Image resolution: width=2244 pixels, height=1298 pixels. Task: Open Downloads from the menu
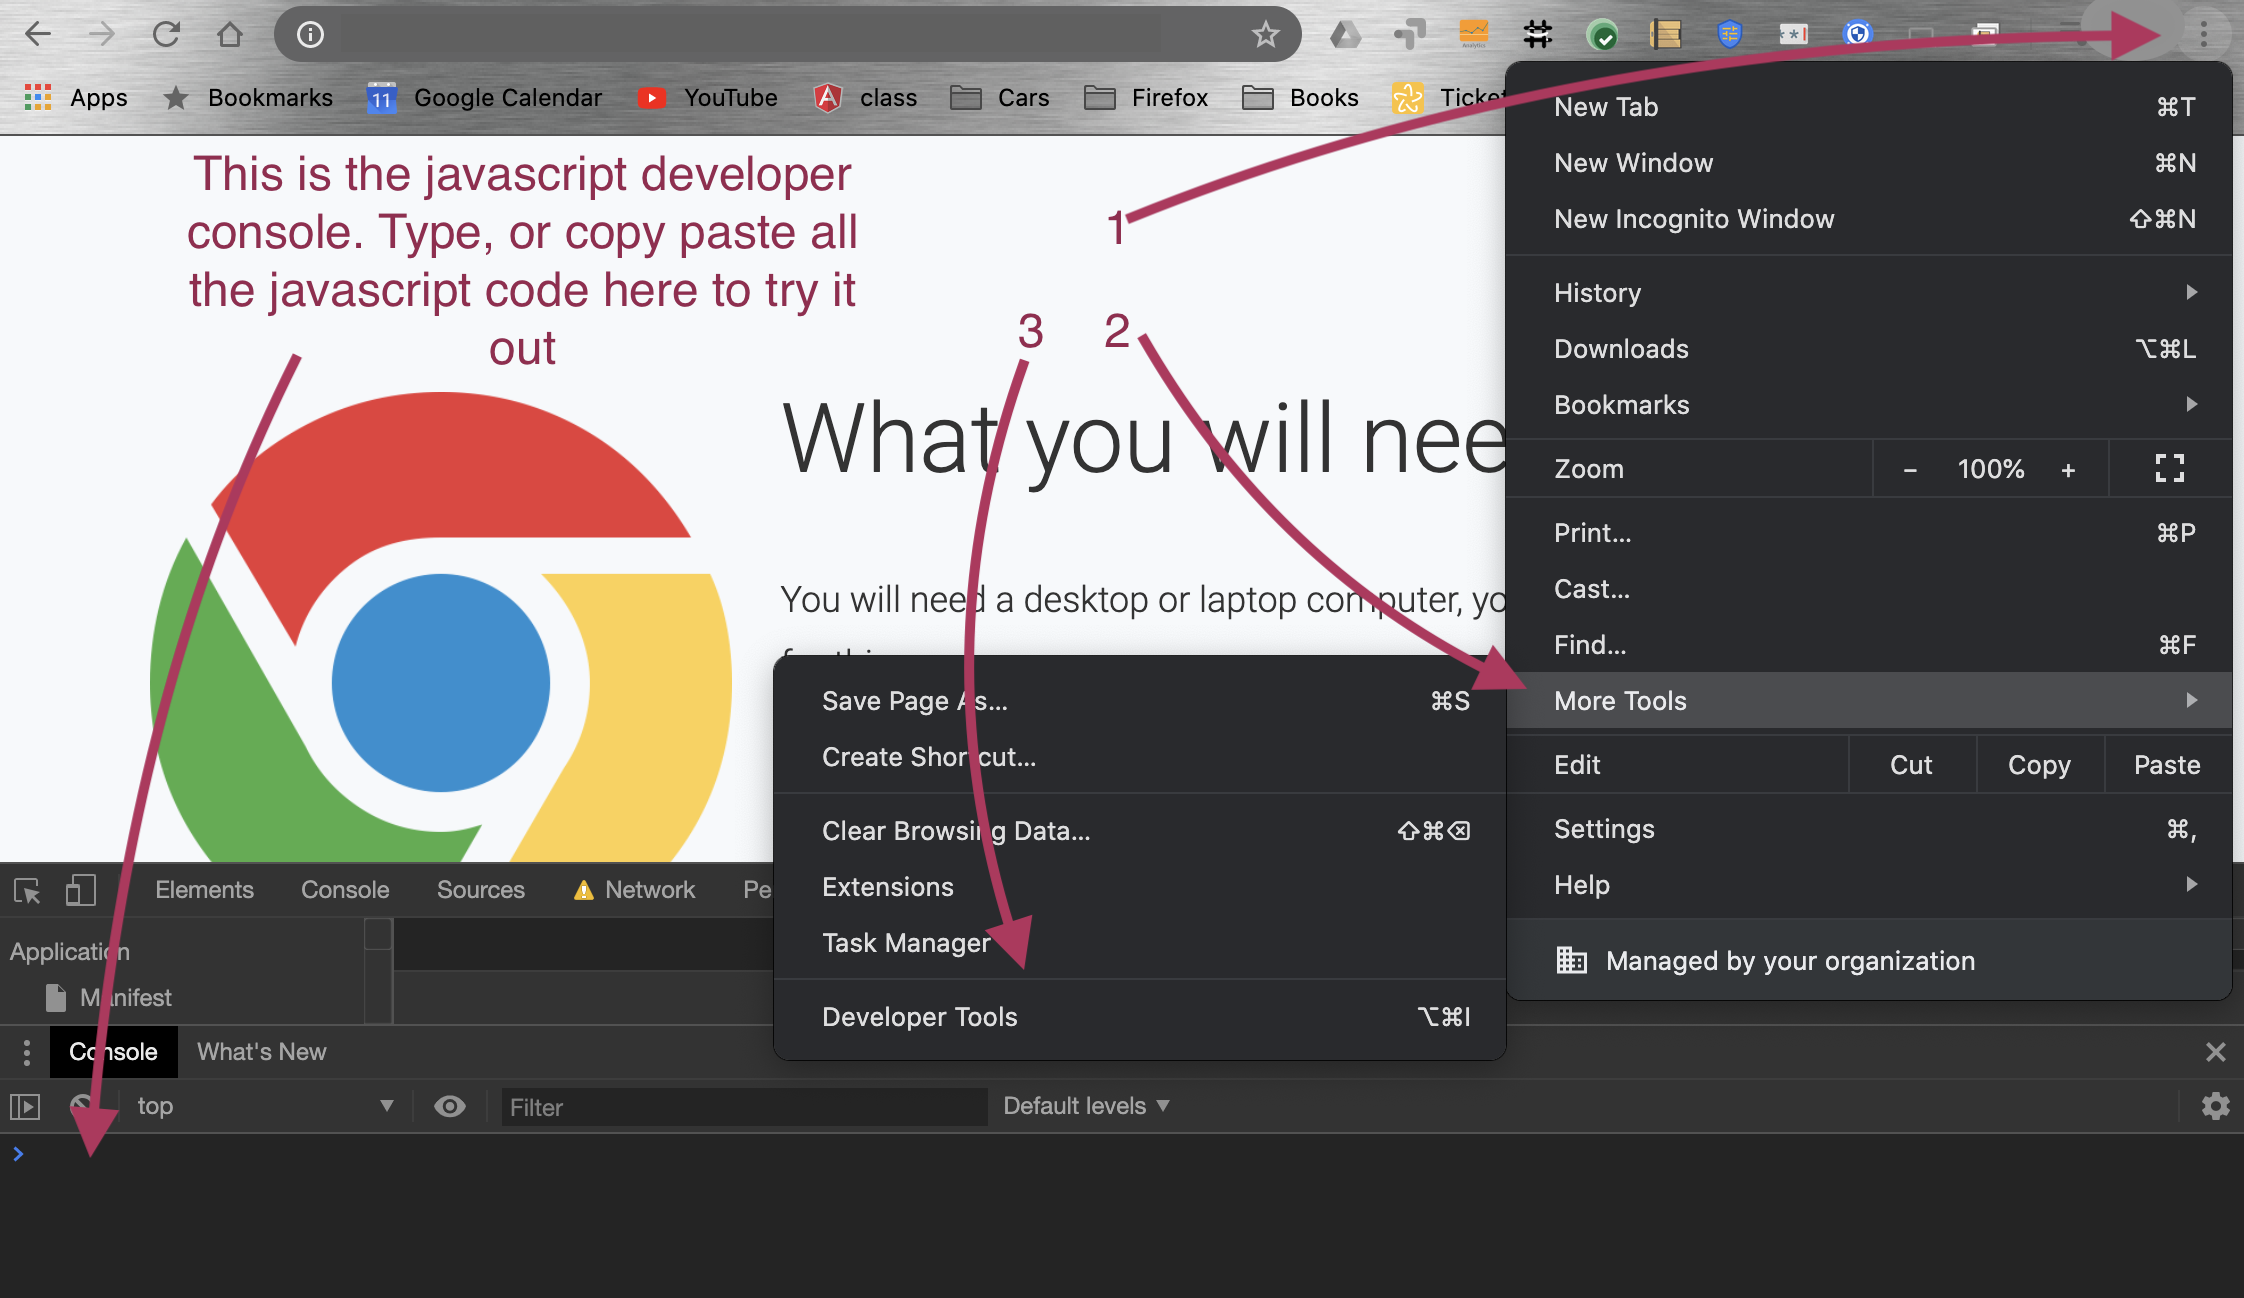coord(1868,349)
